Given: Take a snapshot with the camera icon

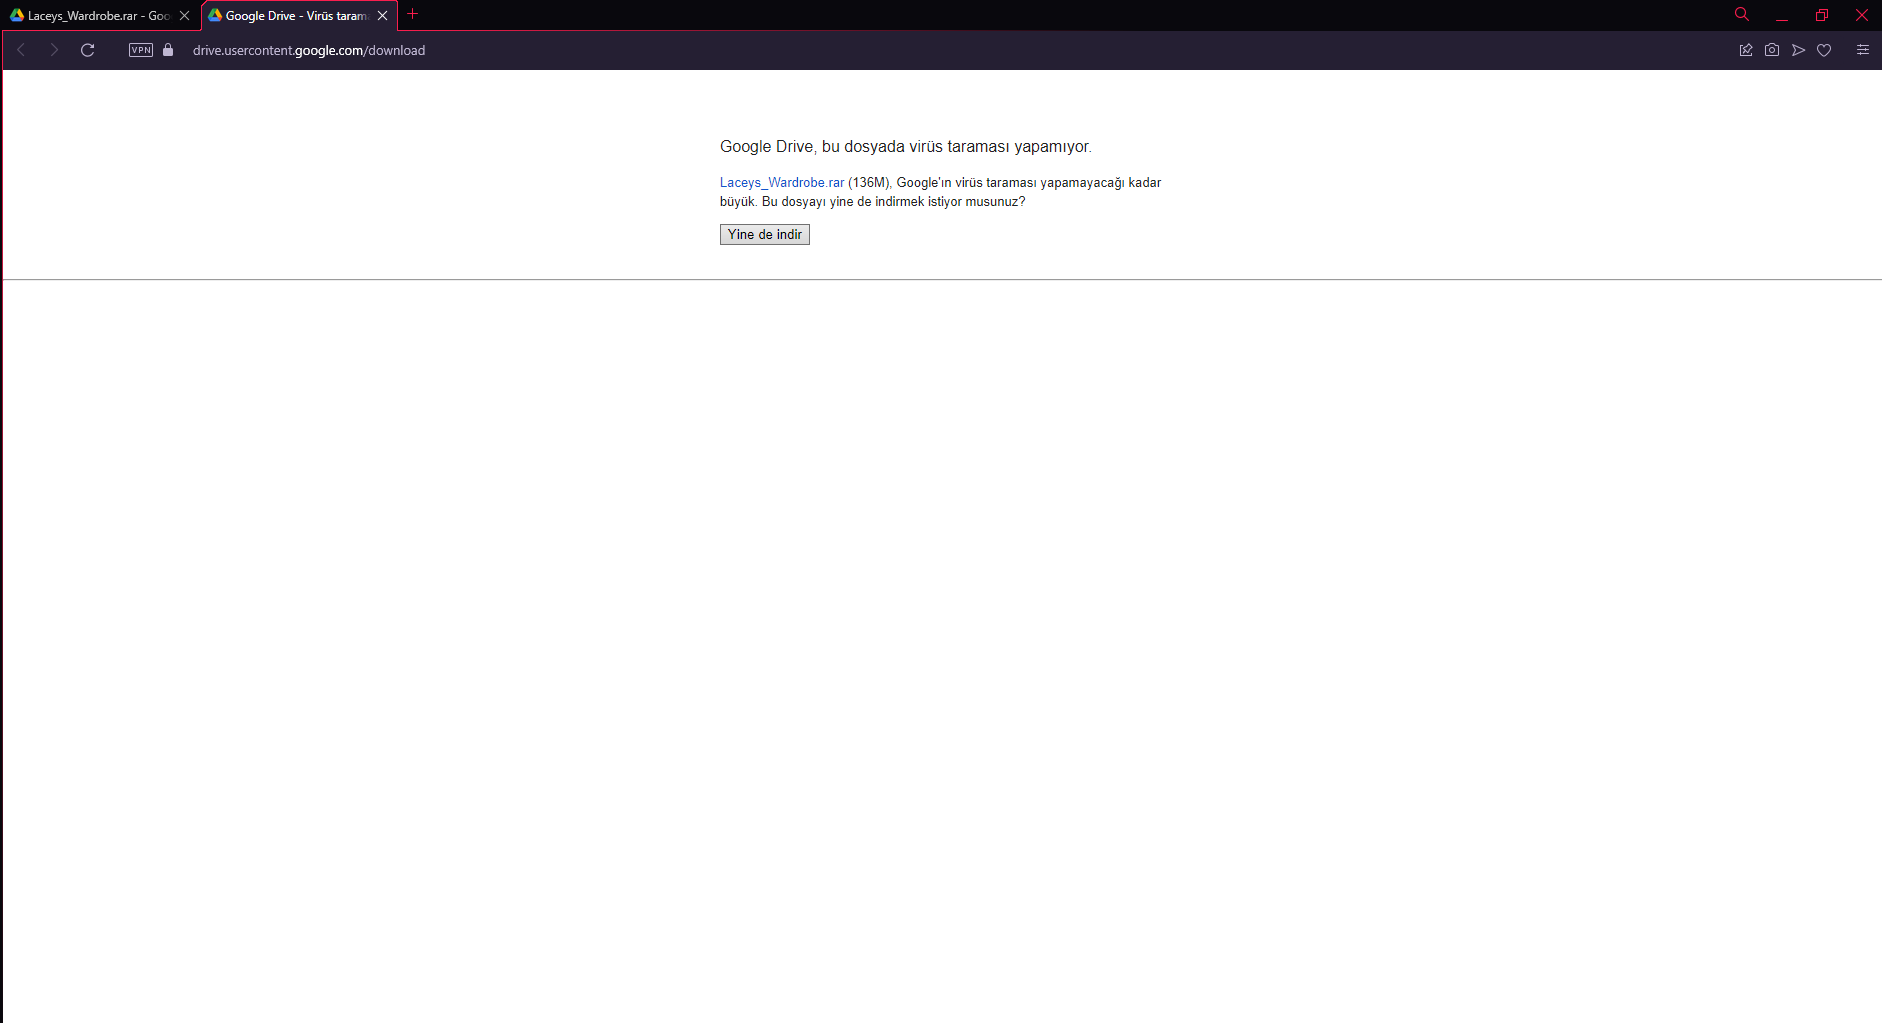Looking at the screenshot, I should (x=1772, y=50).
